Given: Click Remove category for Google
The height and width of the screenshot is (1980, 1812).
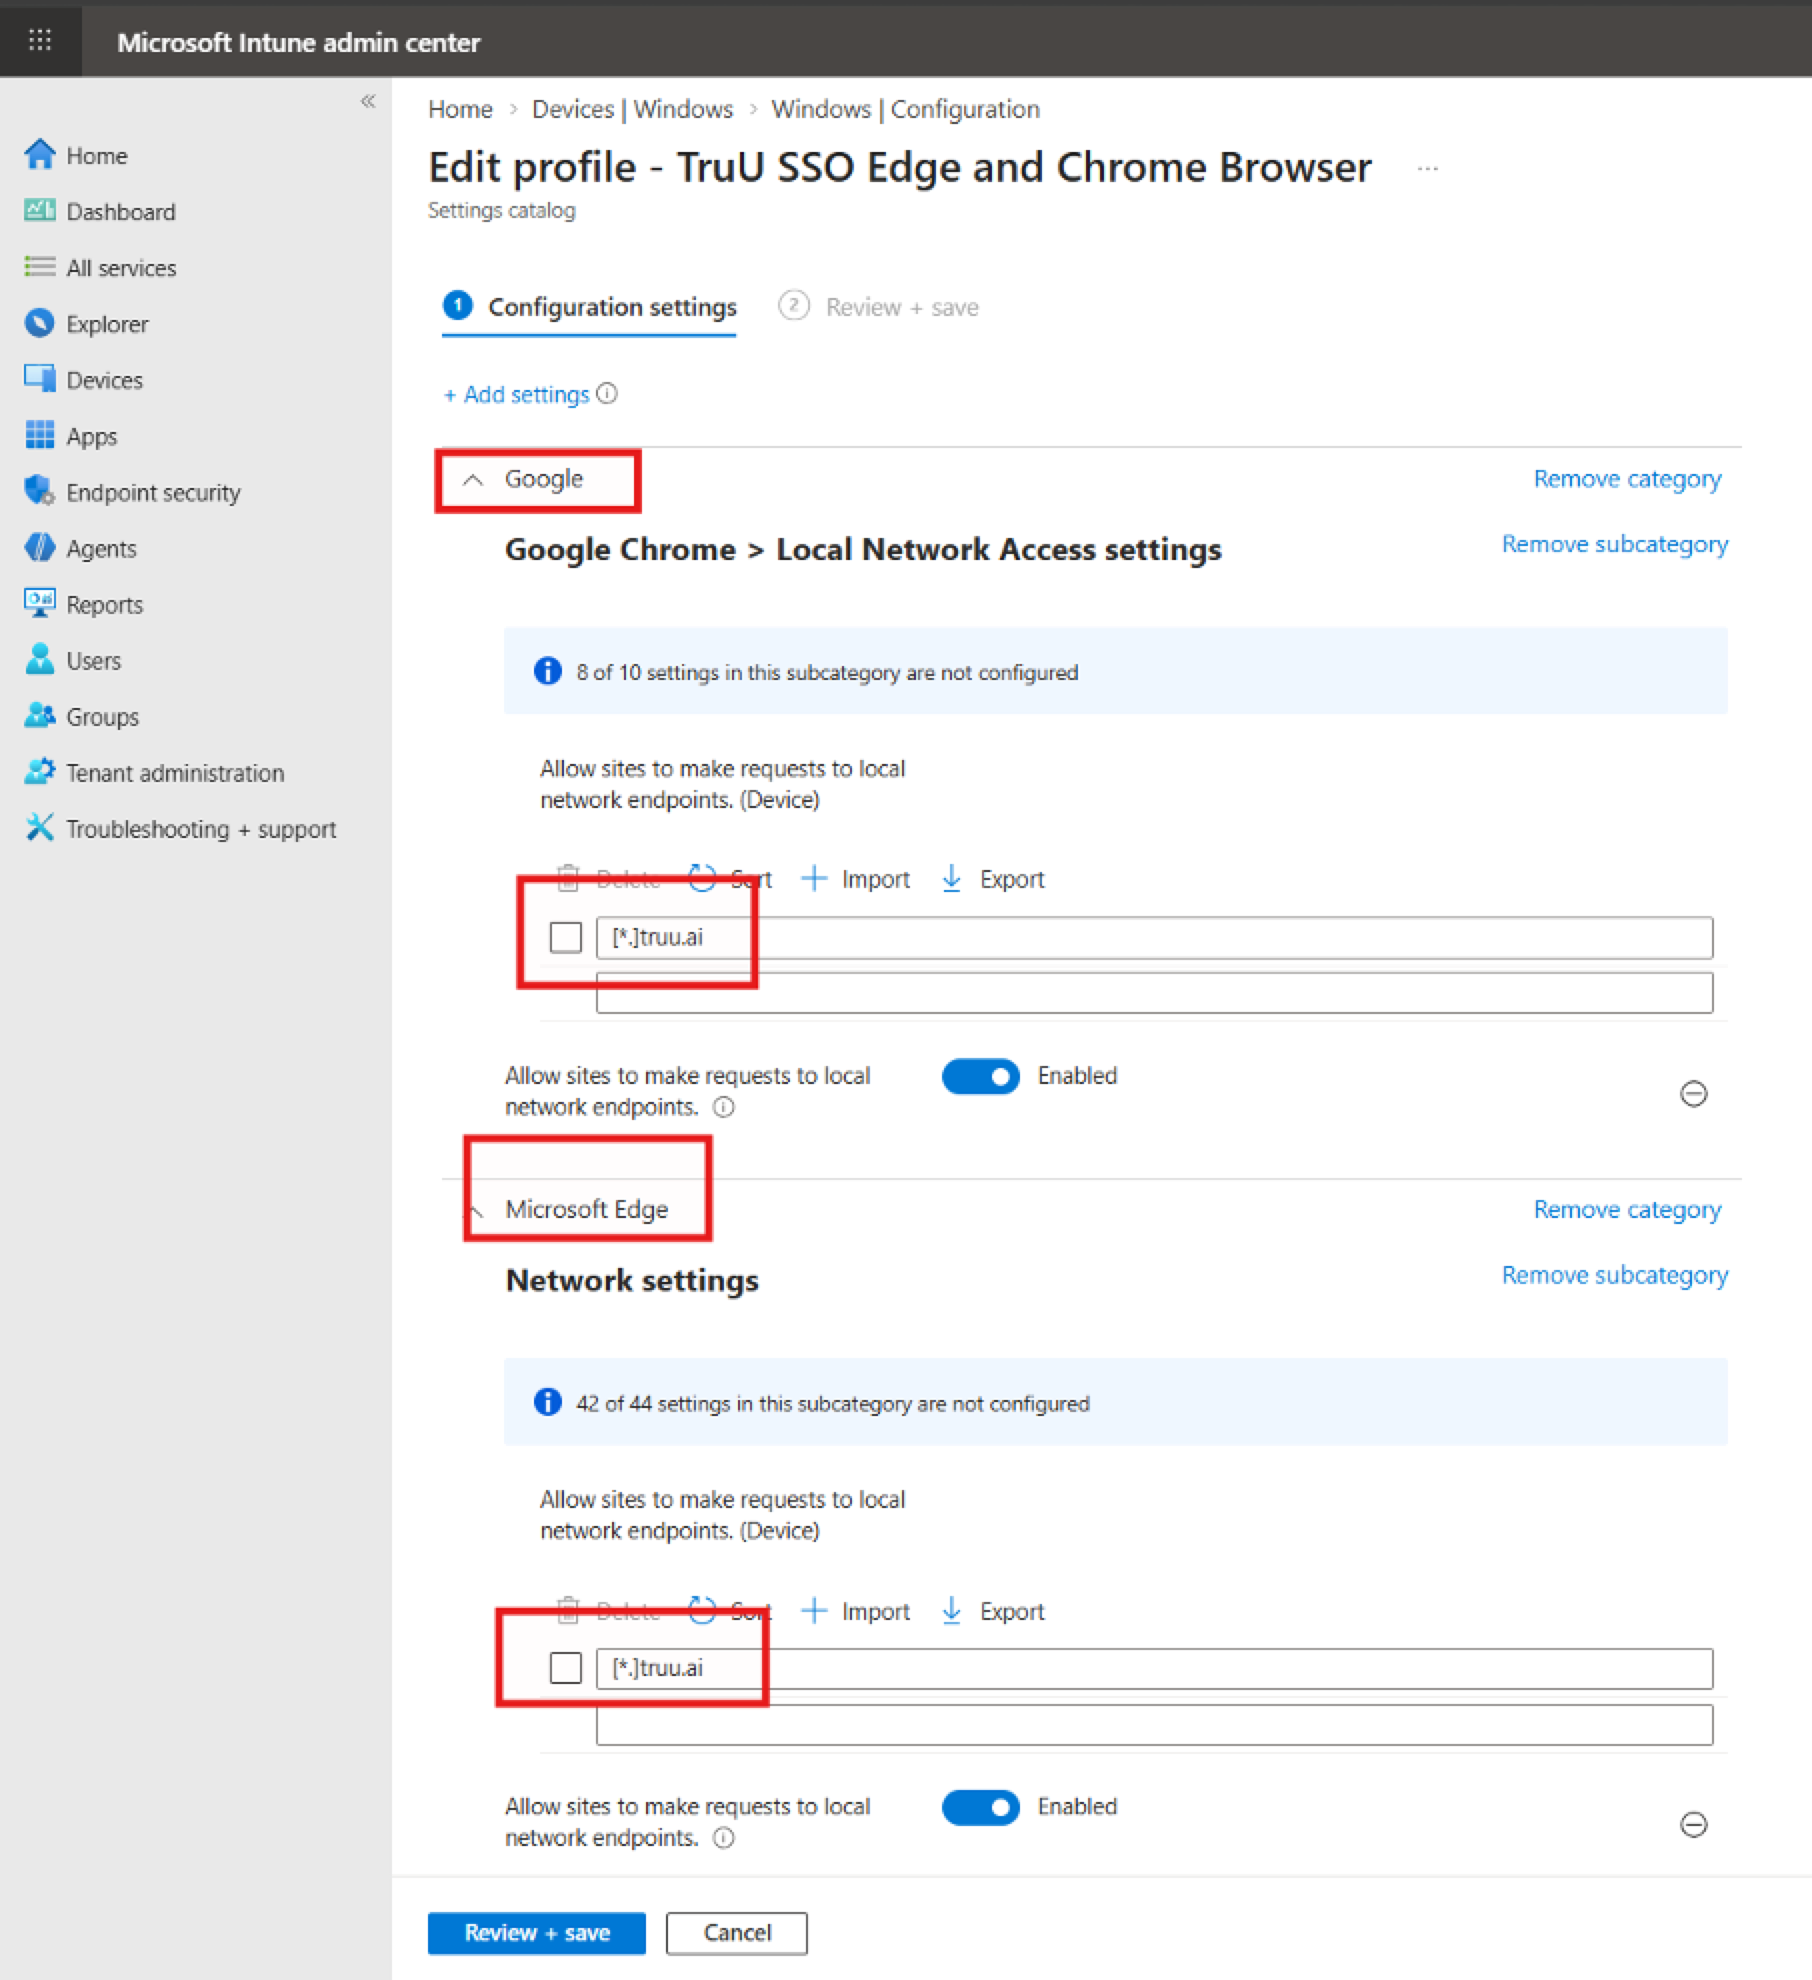Looking at the screenshot, I should [x=1627, y=479].
